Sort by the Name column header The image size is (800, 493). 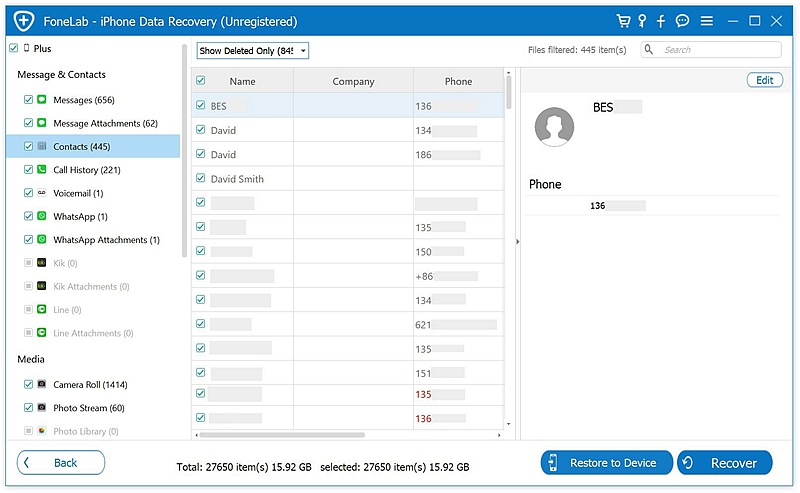[242, 81]
